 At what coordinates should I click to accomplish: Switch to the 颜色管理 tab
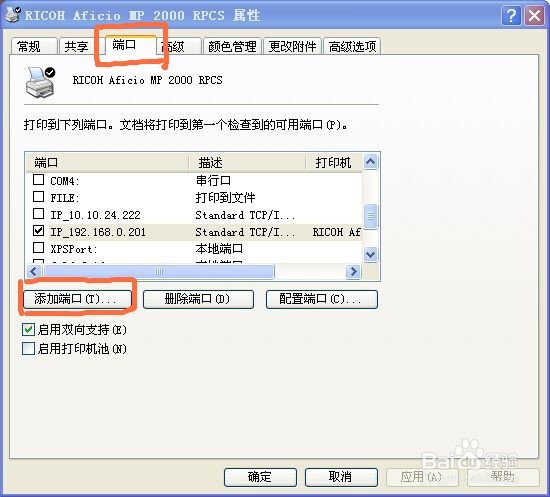point(232,46)
